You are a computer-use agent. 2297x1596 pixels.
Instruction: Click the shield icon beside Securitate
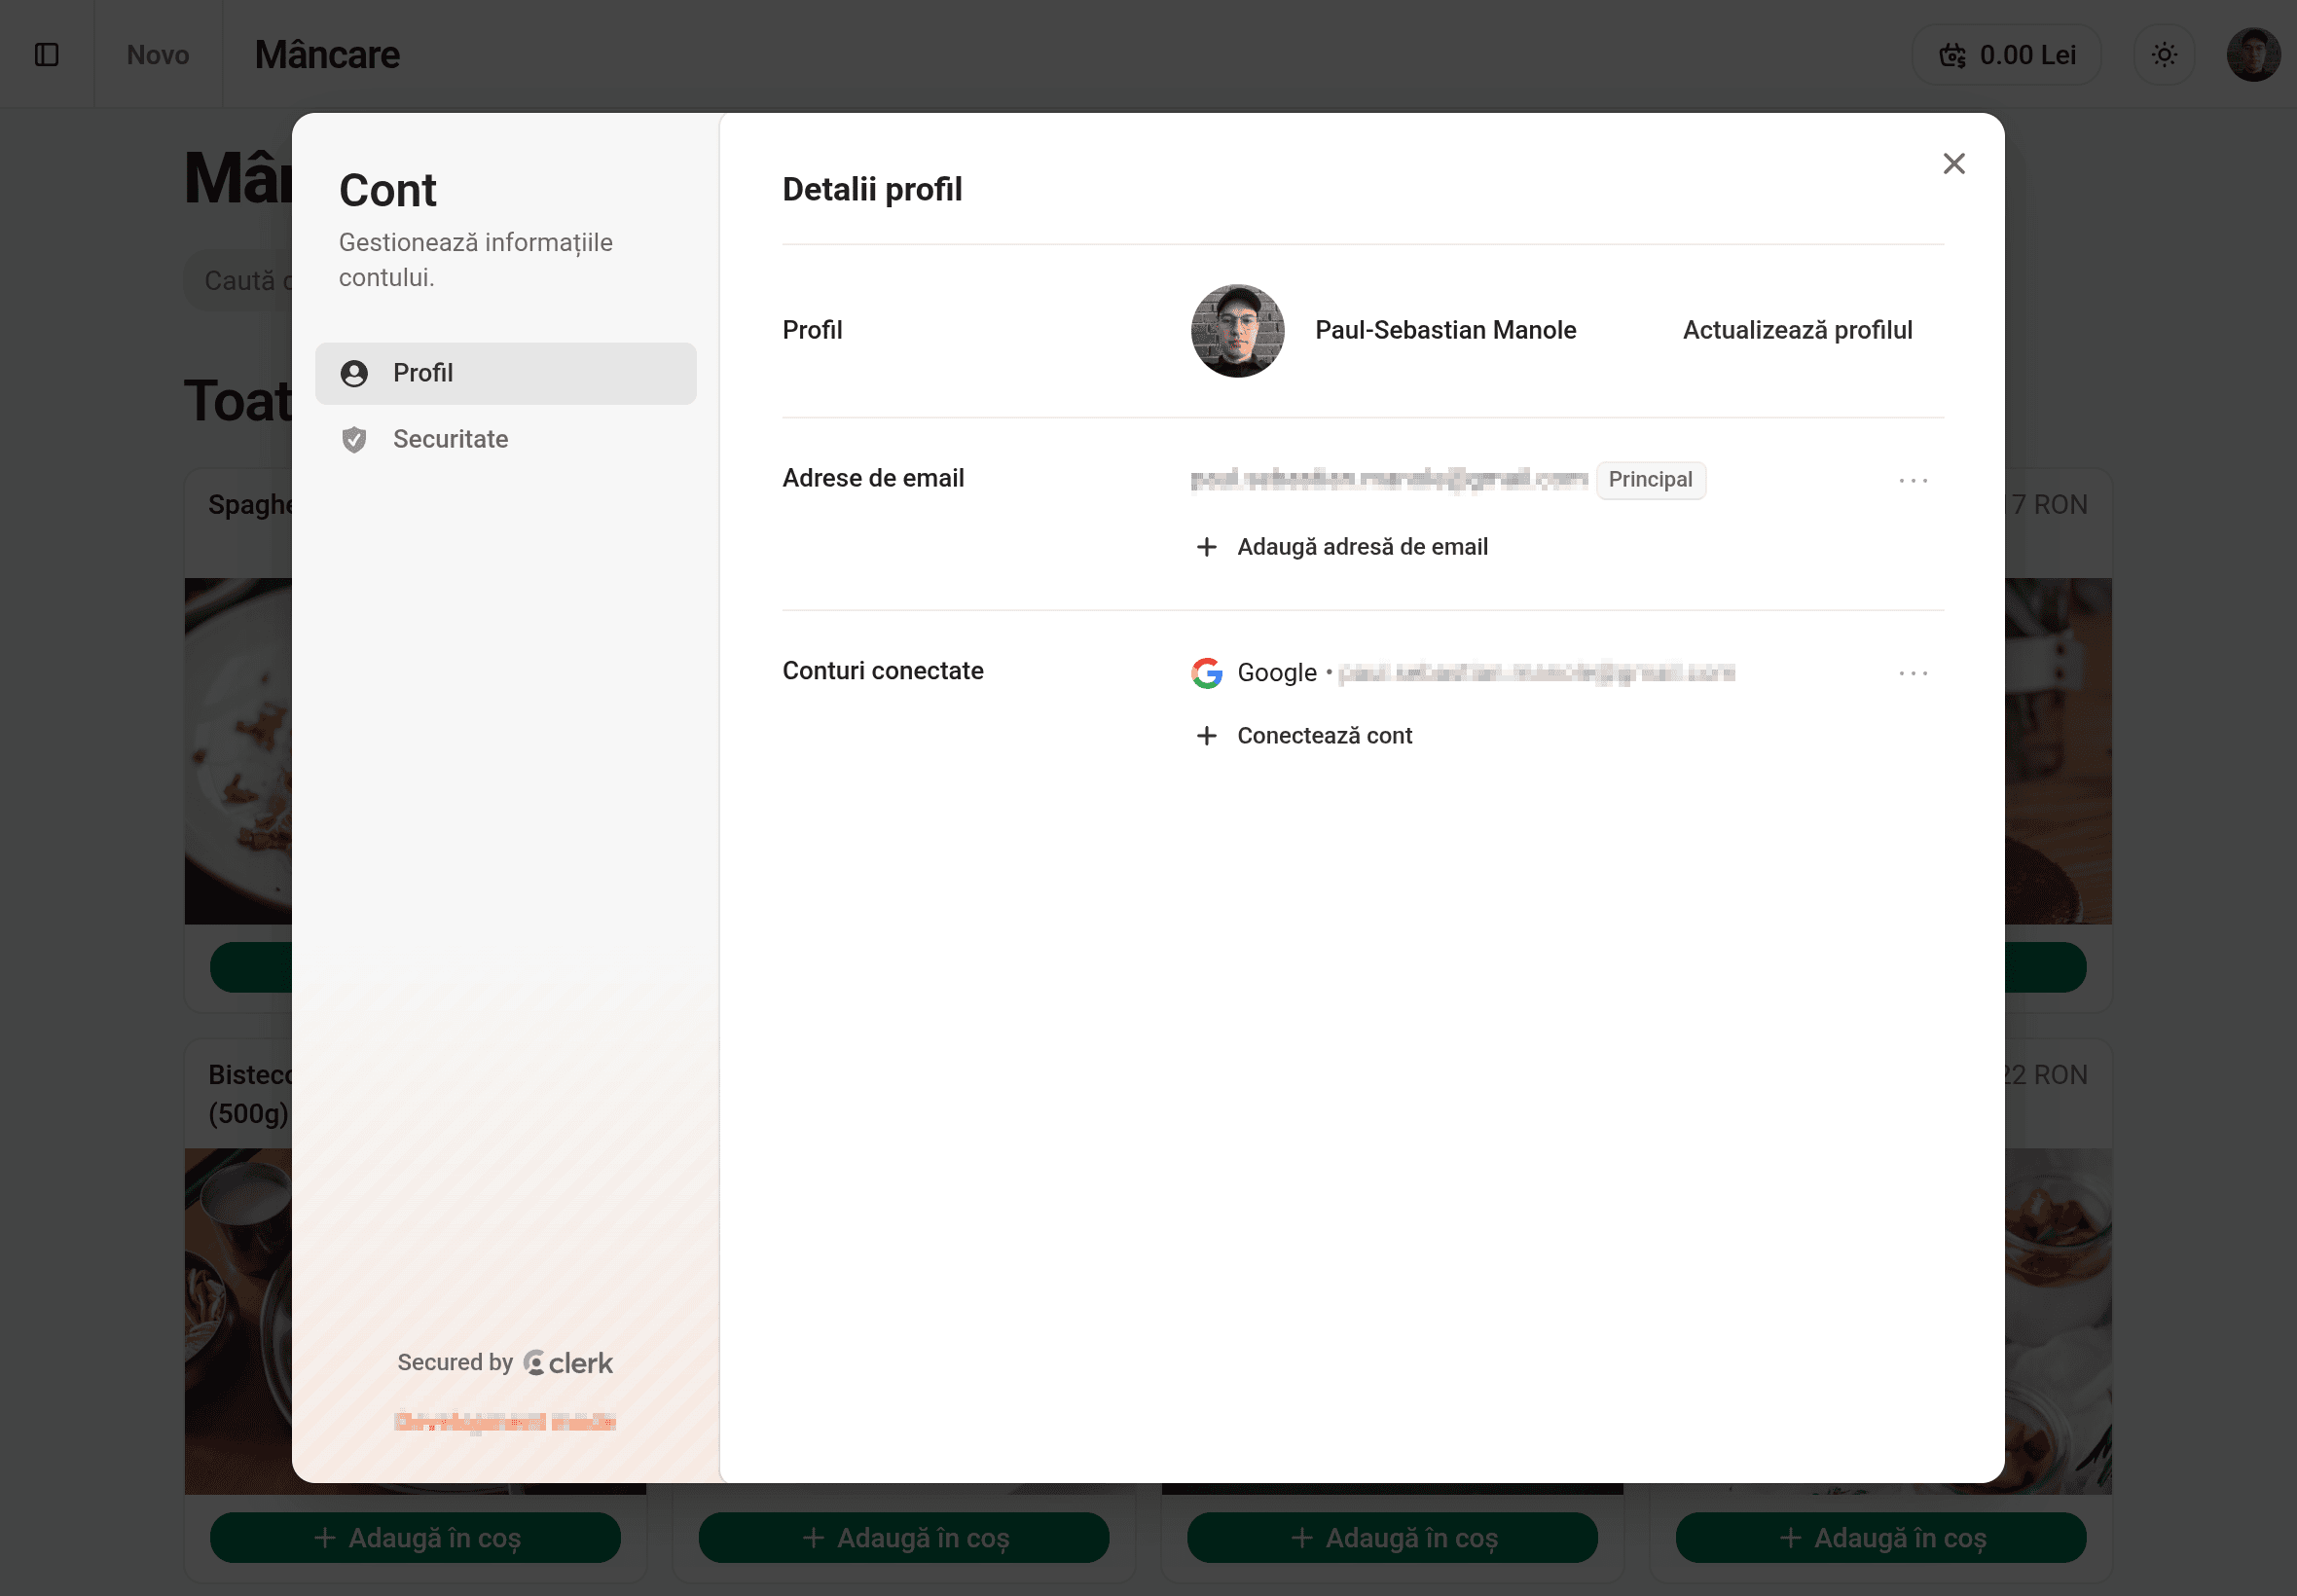click(x=354, y=440)
